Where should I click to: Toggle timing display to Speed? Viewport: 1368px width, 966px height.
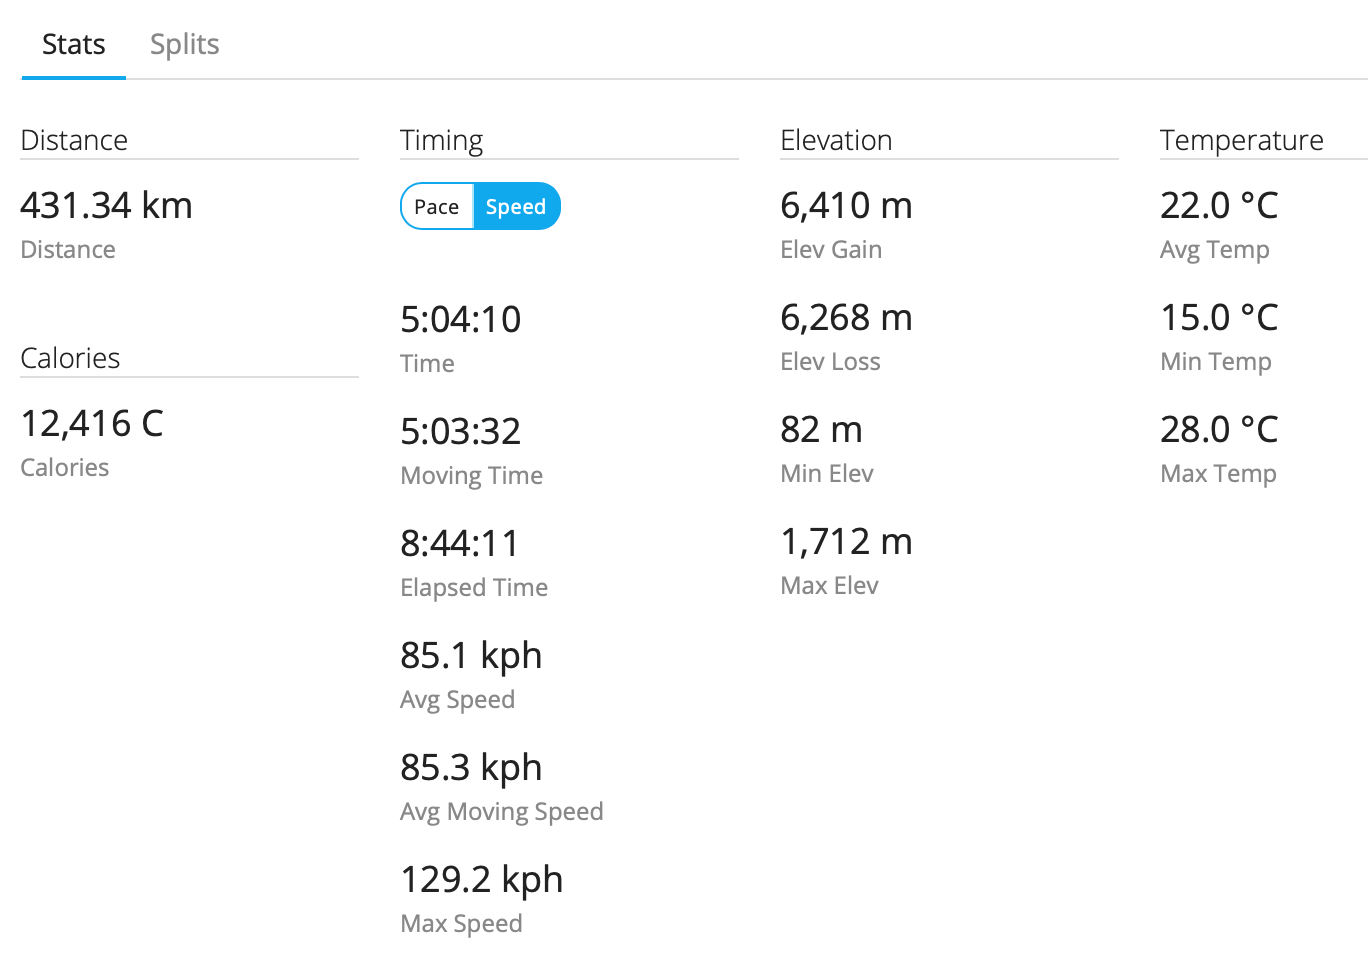pyautogui.click(x=516, y=206)
